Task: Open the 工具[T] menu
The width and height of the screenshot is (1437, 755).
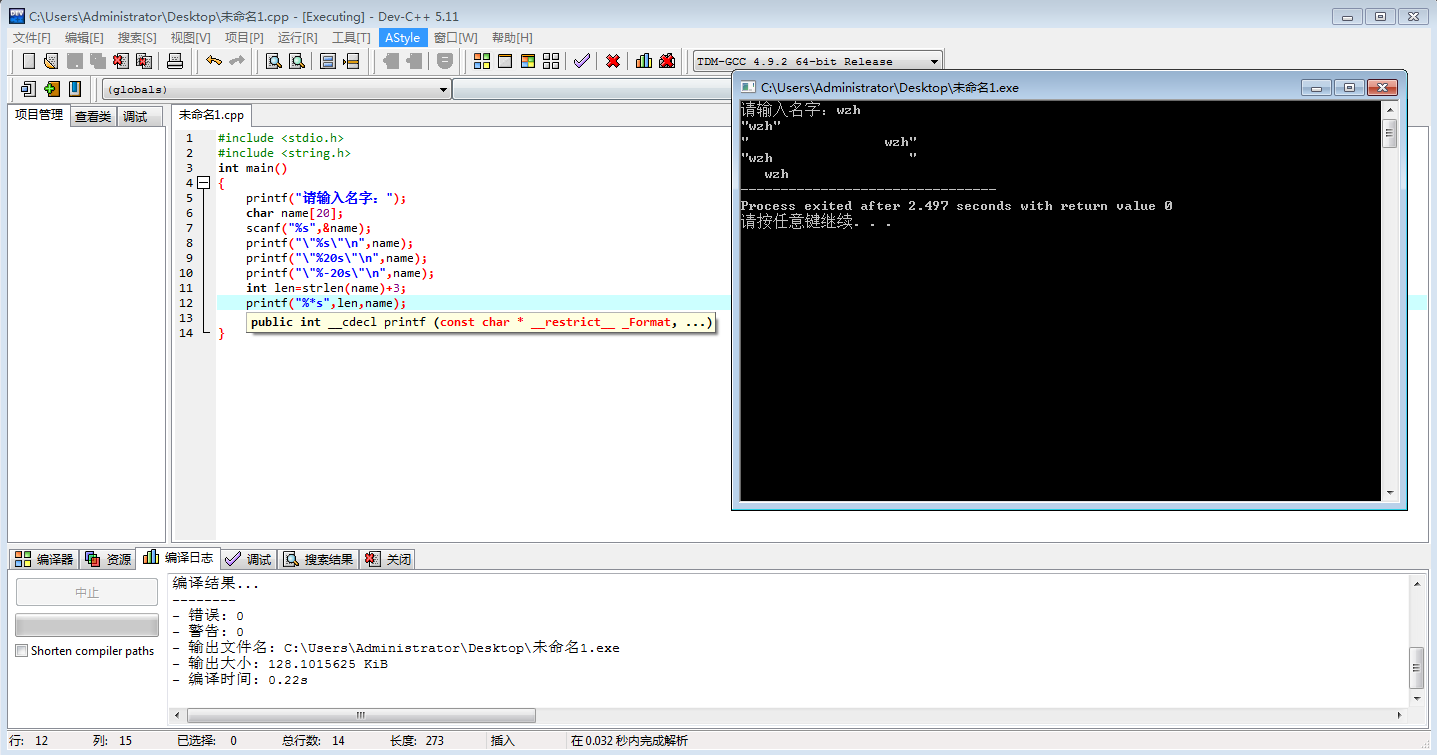Action: click(351, 37)
